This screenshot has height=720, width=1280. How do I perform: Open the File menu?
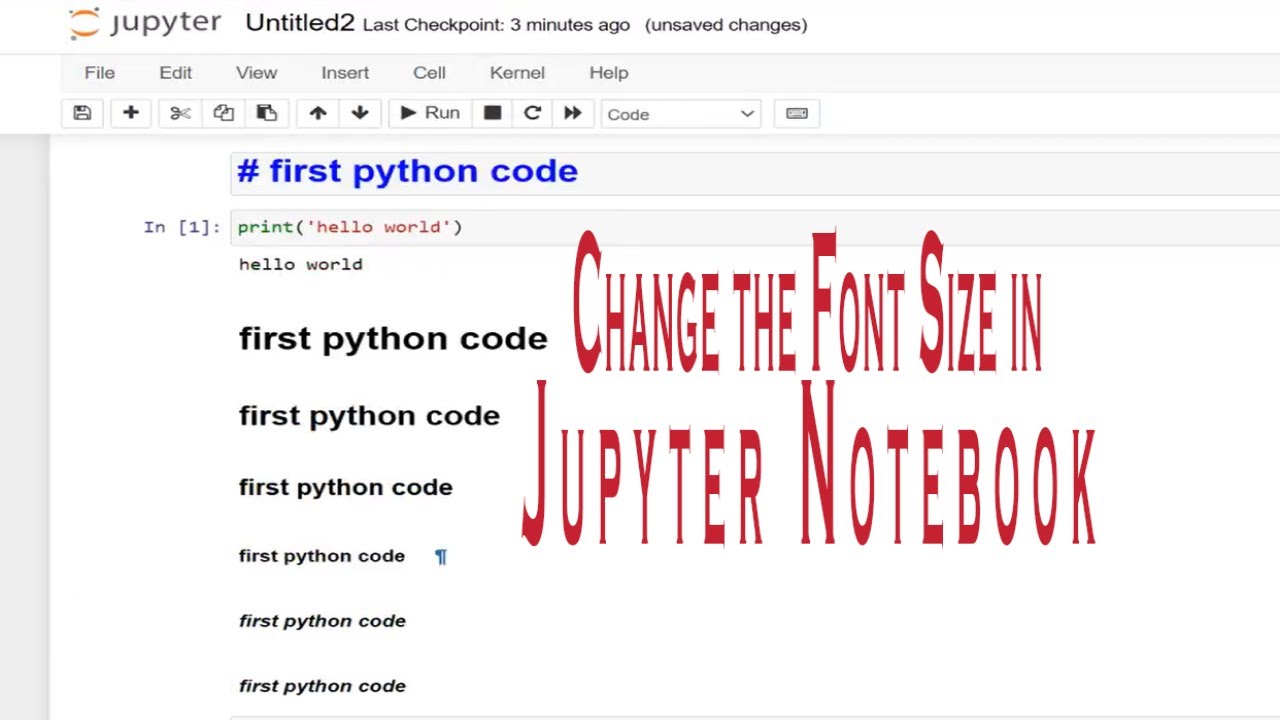100,73
